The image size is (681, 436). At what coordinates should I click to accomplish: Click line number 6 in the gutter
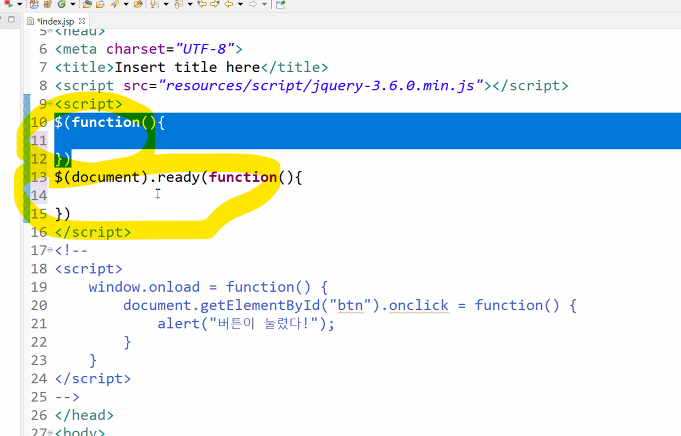click(x=43, y=49)
